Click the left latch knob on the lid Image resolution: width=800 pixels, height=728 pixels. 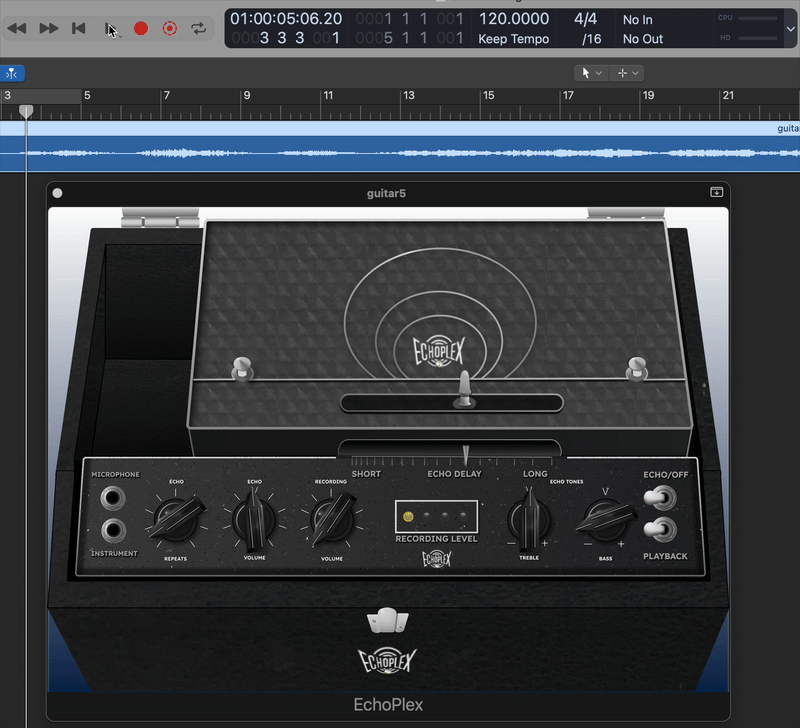242,368
